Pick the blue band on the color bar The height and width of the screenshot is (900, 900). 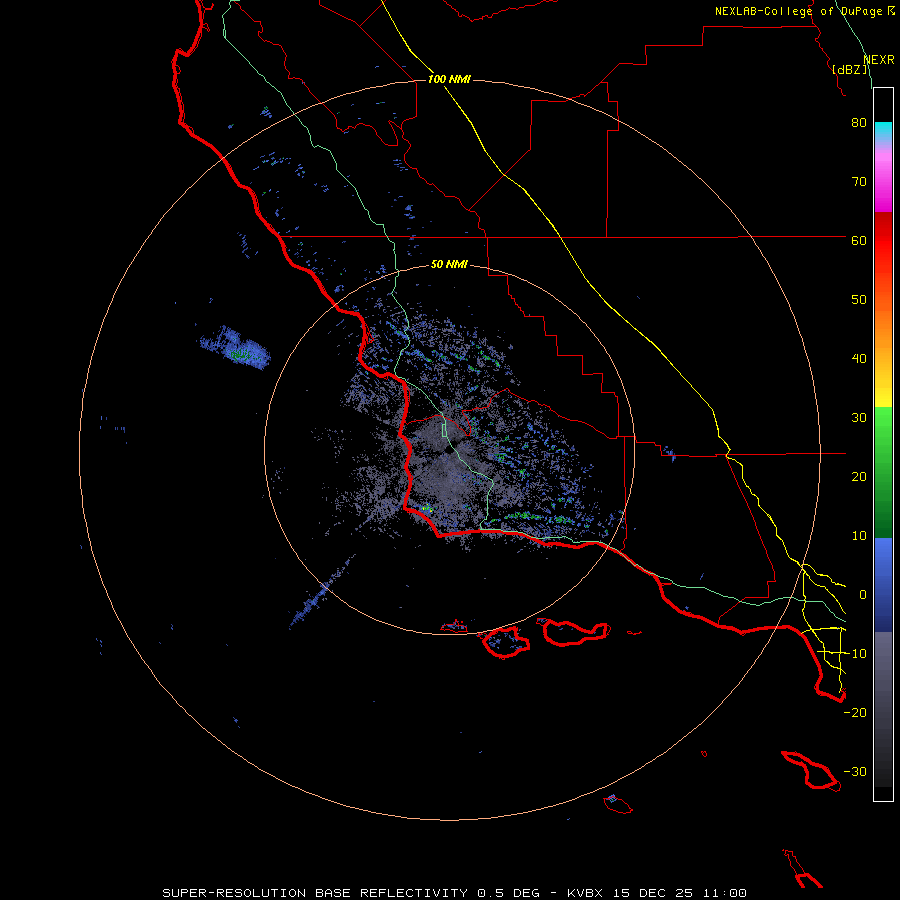click(x=883, y=584)
